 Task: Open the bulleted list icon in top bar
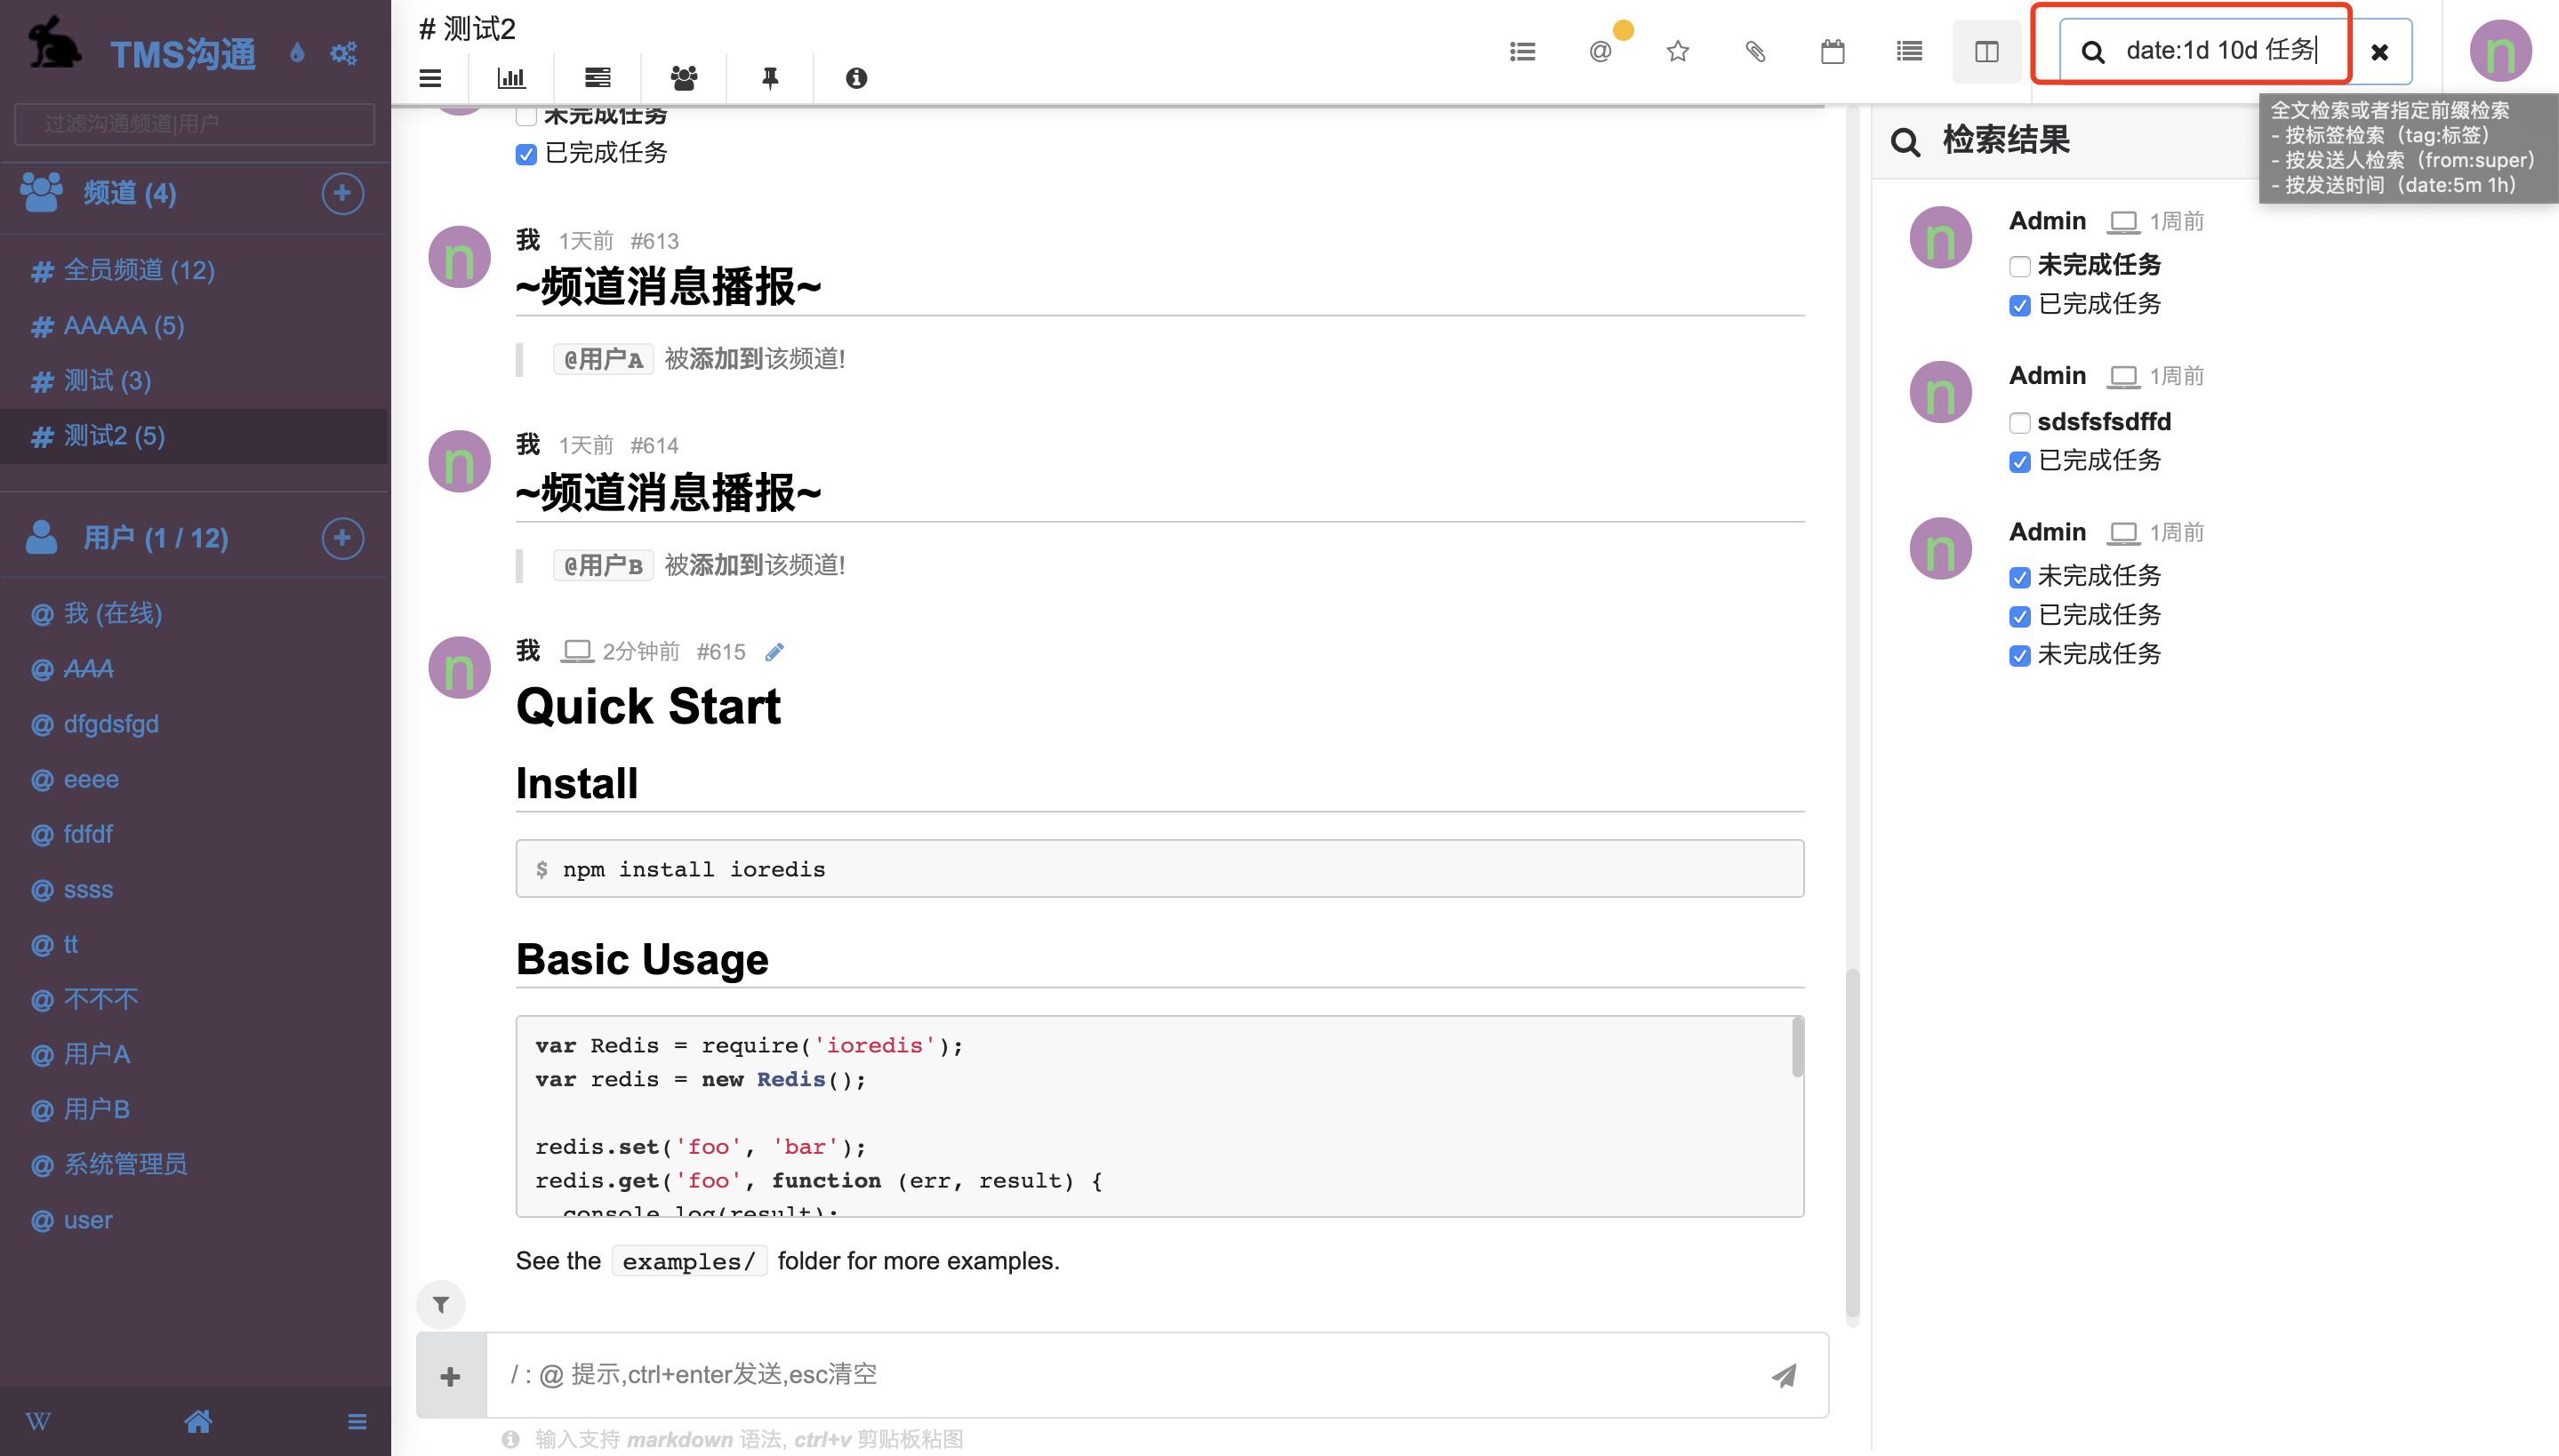point(1522,51)
